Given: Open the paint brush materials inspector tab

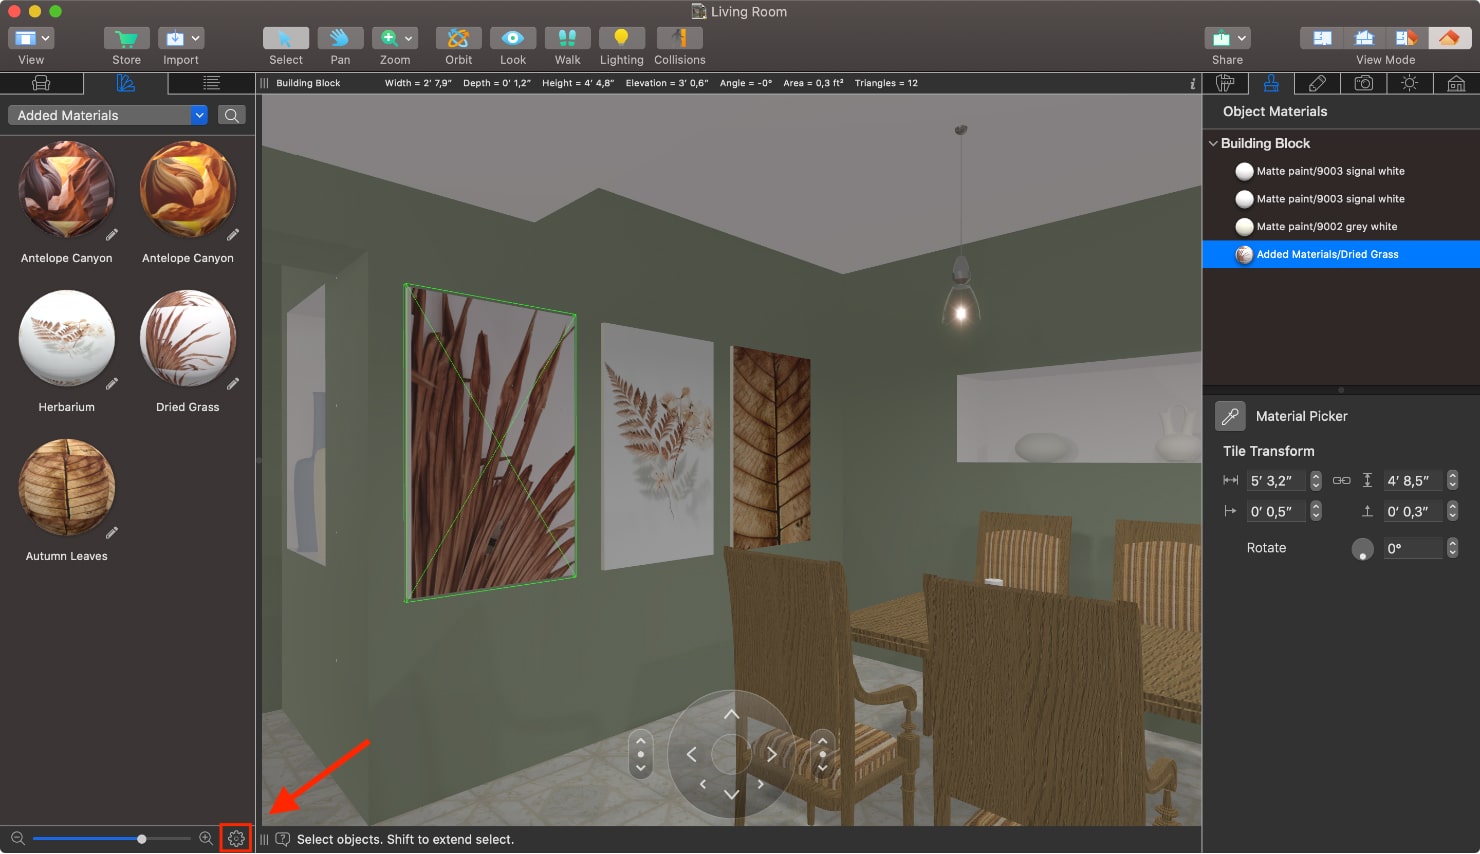Looking at the screenshot, I should coord(1271,83).
